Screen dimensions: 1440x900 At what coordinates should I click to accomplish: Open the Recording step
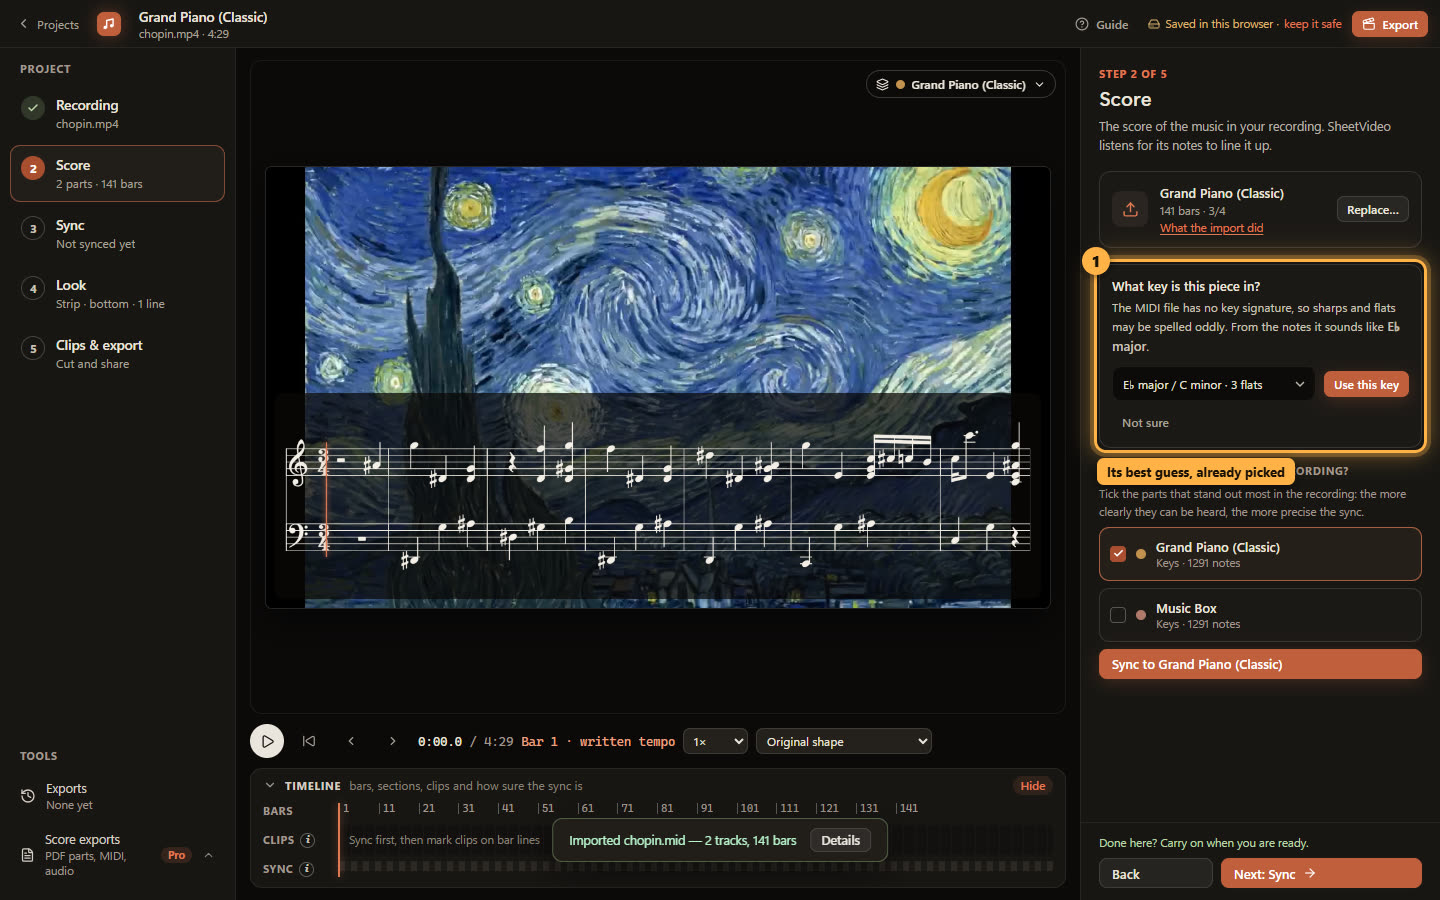[x=117, y=114]
